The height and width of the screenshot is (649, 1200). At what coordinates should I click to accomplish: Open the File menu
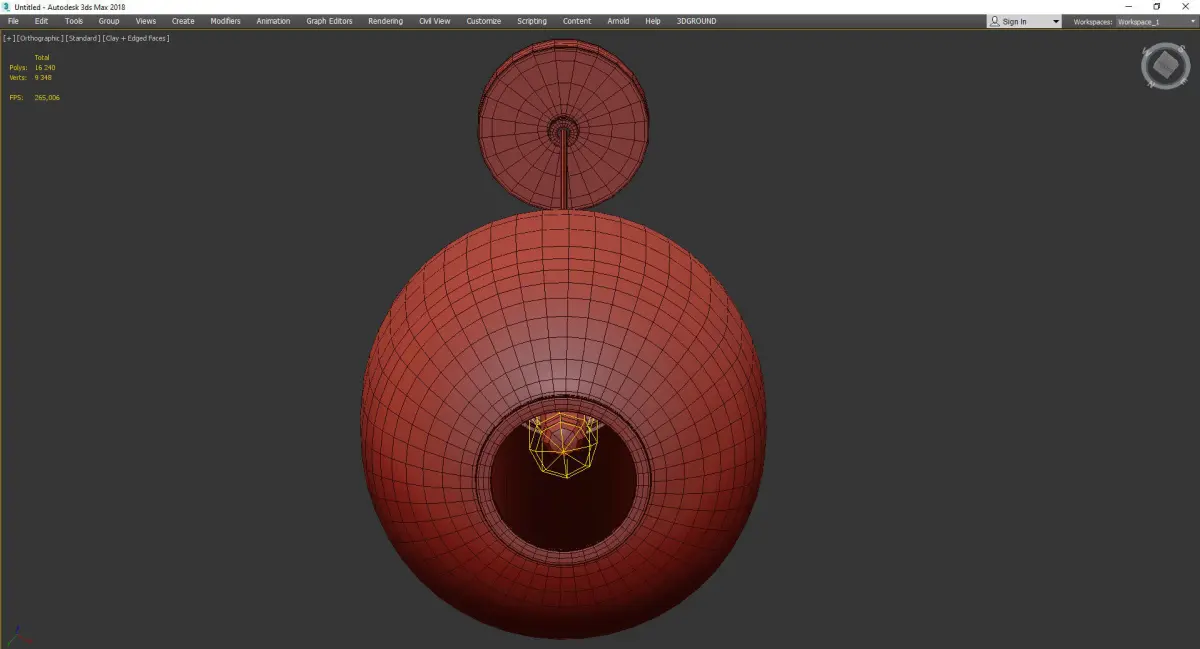(13, 21)
